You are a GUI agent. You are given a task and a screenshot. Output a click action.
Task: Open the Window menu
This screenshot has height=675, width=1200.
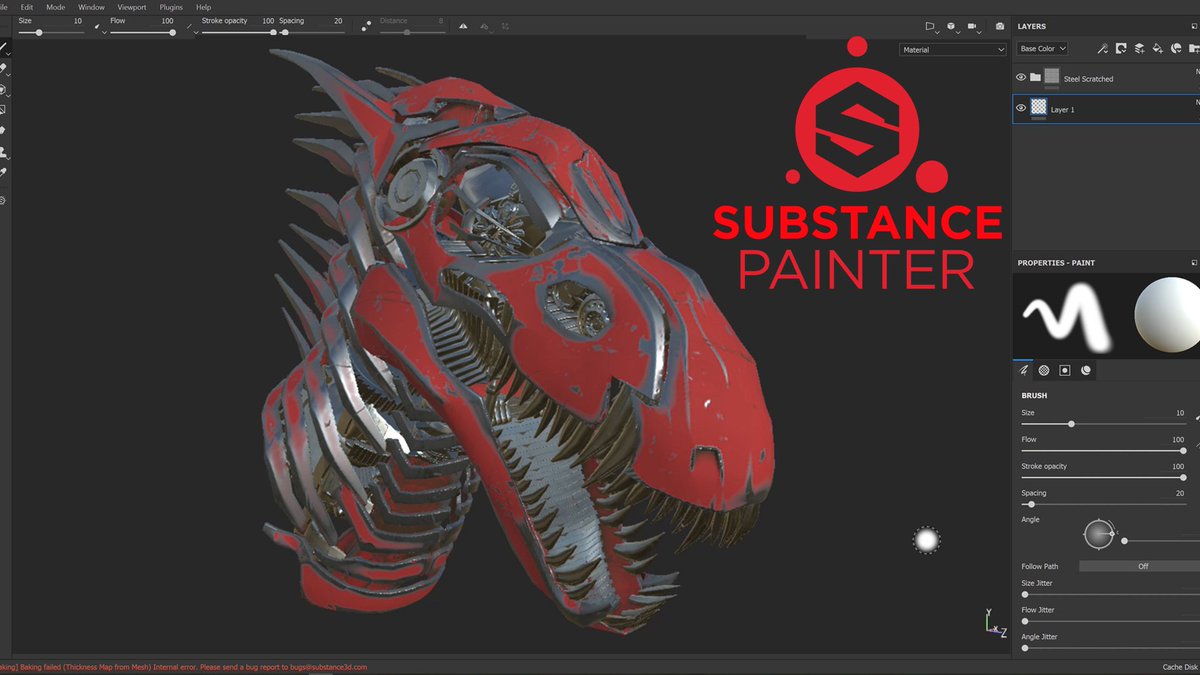[91, 7]
